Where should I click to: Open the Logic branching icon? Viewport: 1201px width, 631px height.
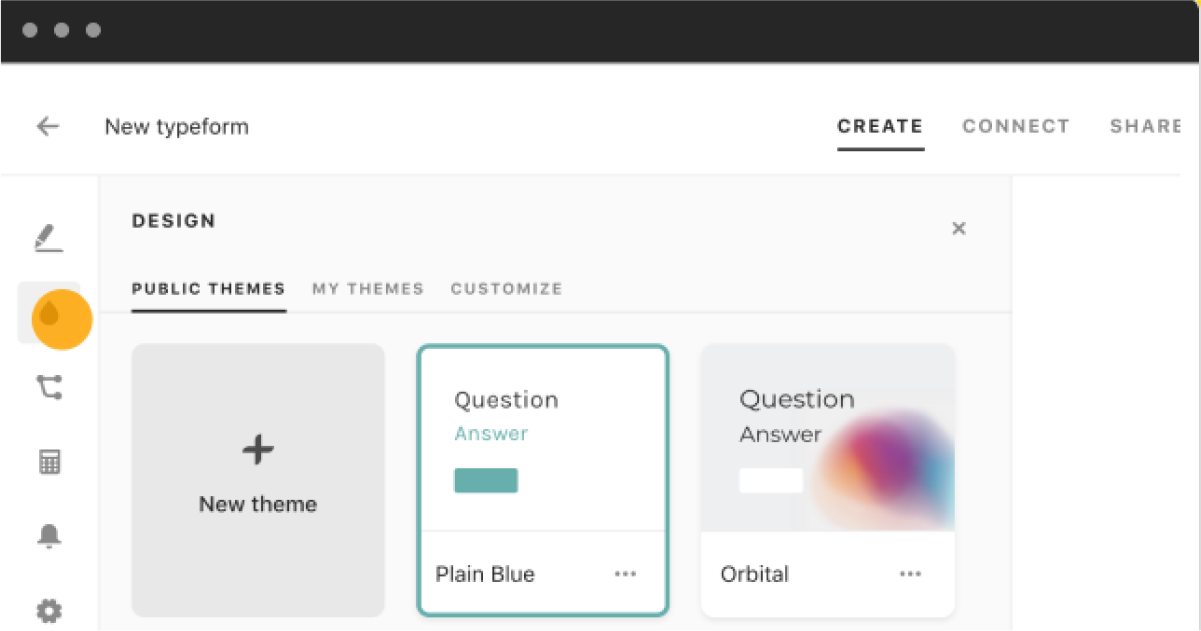click(49, 387)
